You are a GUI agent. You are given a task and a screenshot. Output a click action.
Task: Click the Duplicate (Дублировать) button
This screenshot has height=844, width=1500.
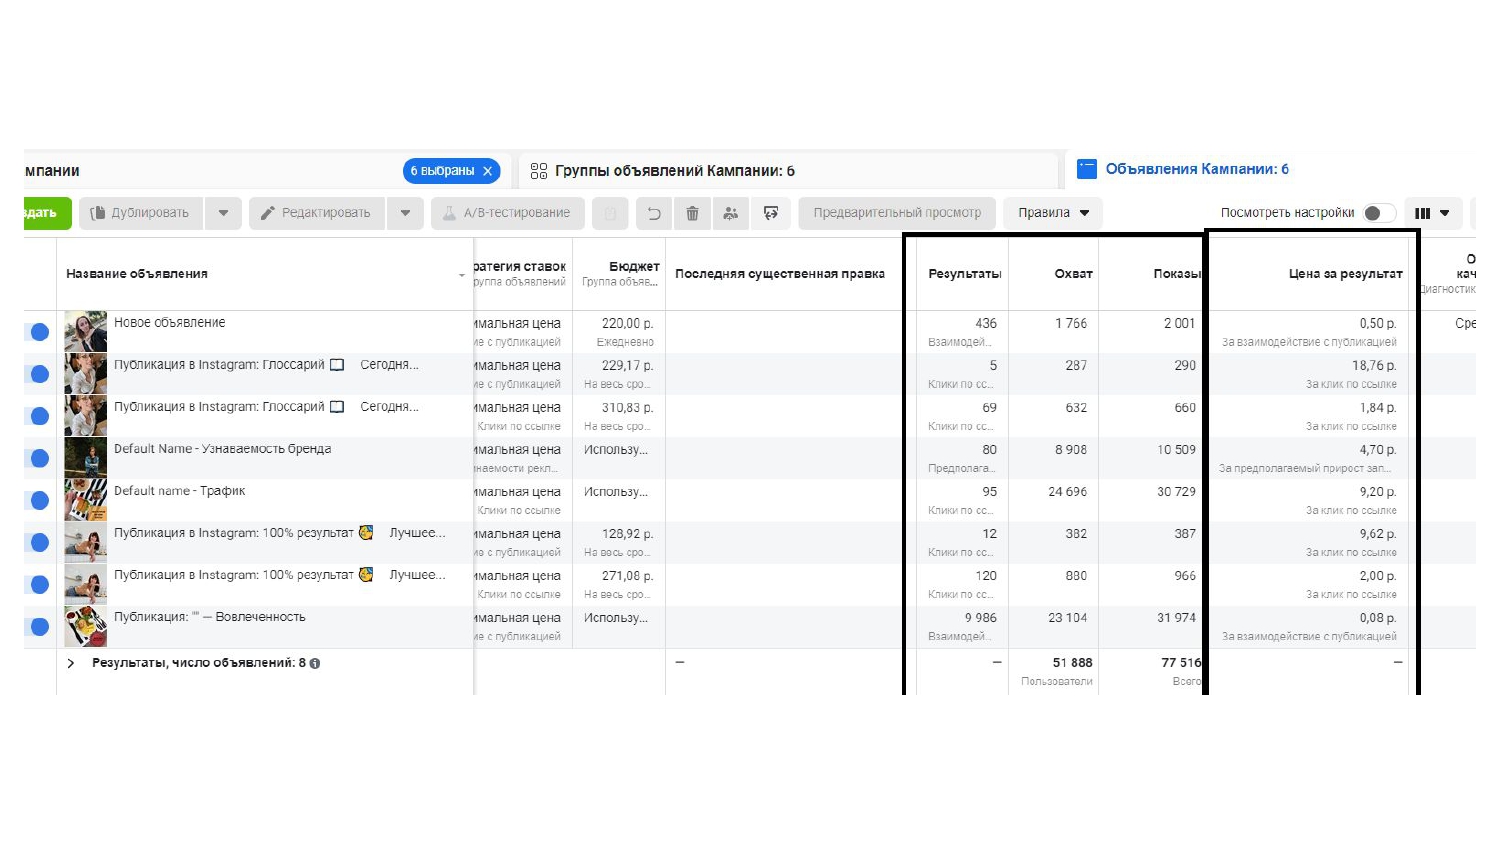[141, 213]
